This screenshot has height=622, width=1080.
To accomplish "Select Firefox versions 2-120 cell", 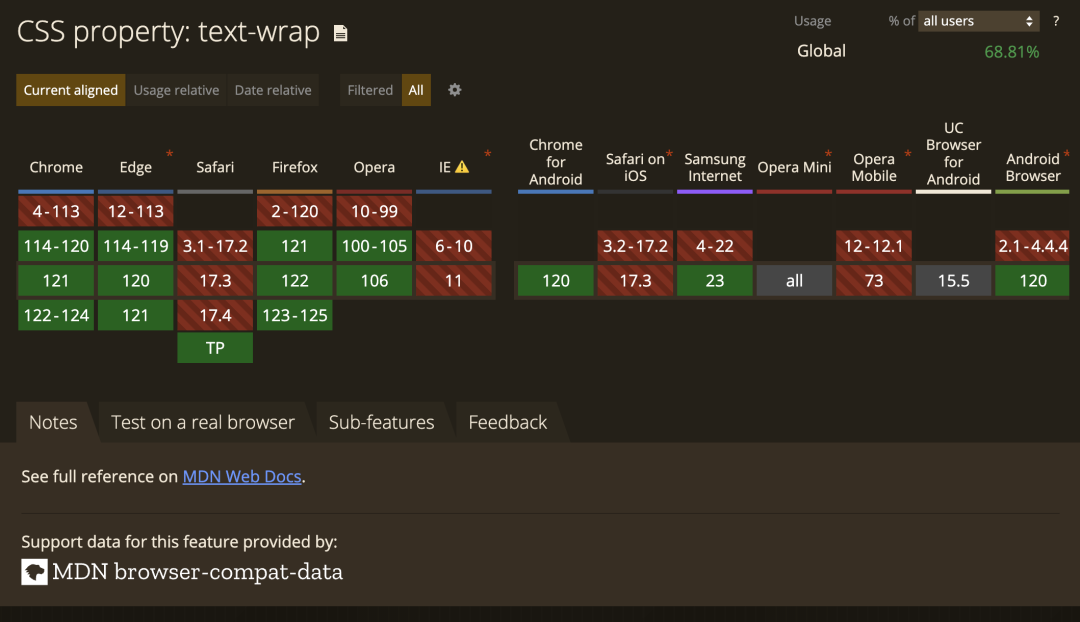I will click(295, 211).
